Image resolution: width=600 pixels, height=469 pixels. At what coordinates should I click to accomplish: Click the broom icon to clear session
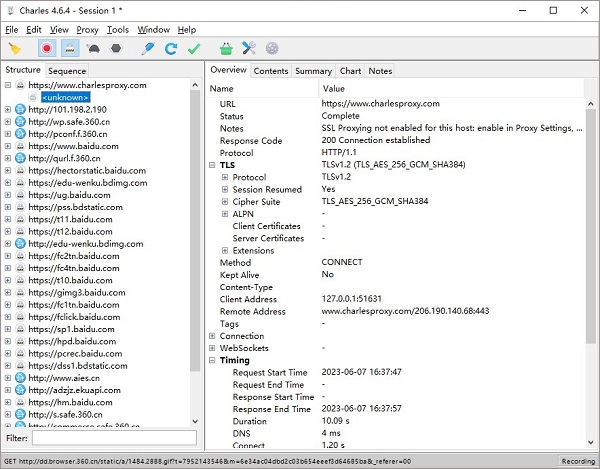pos(15,48)
